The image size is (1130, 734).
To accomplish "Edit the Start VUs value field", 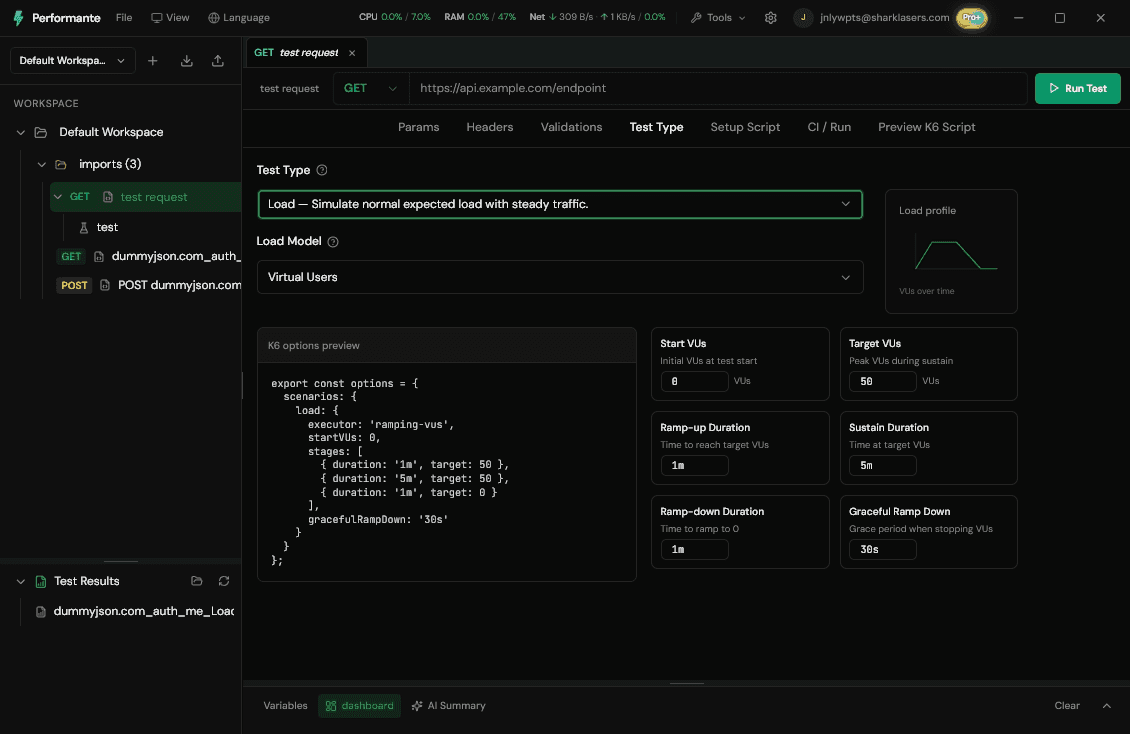I will (x=694, y=381).
